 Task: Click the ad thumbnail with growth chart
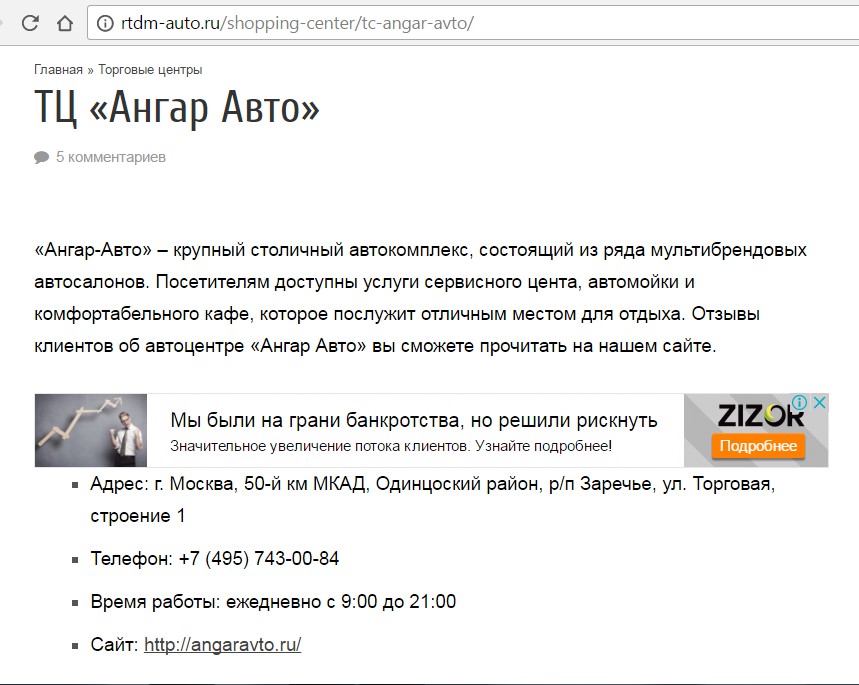pos(91,430)
